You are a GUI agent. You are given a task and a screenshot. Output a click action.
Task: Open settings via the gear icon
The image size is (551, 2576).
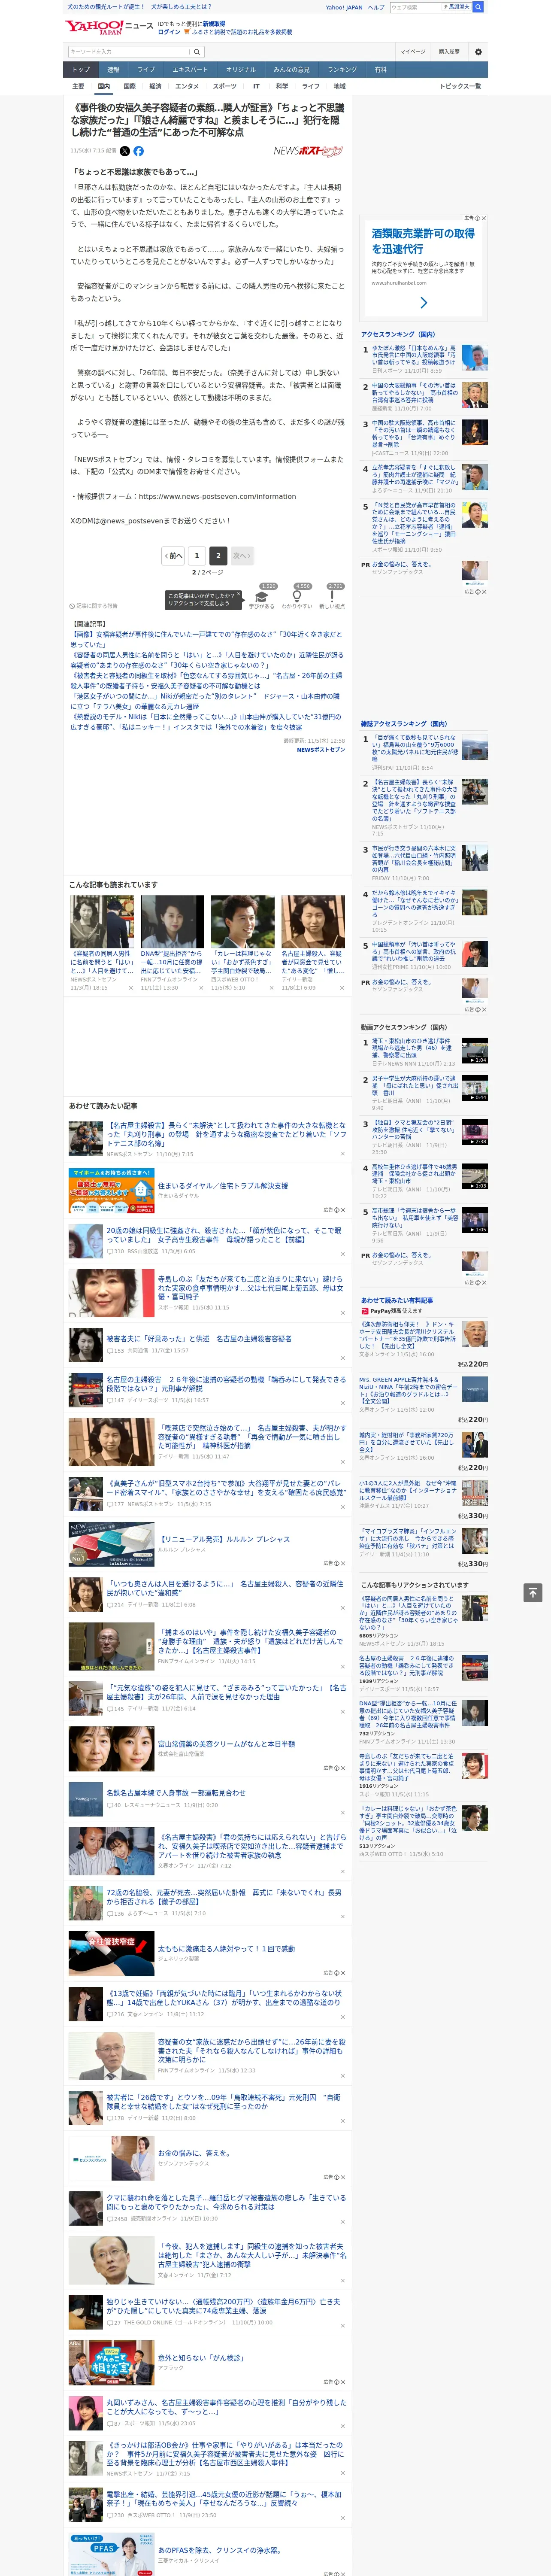(x=478, y=51)
